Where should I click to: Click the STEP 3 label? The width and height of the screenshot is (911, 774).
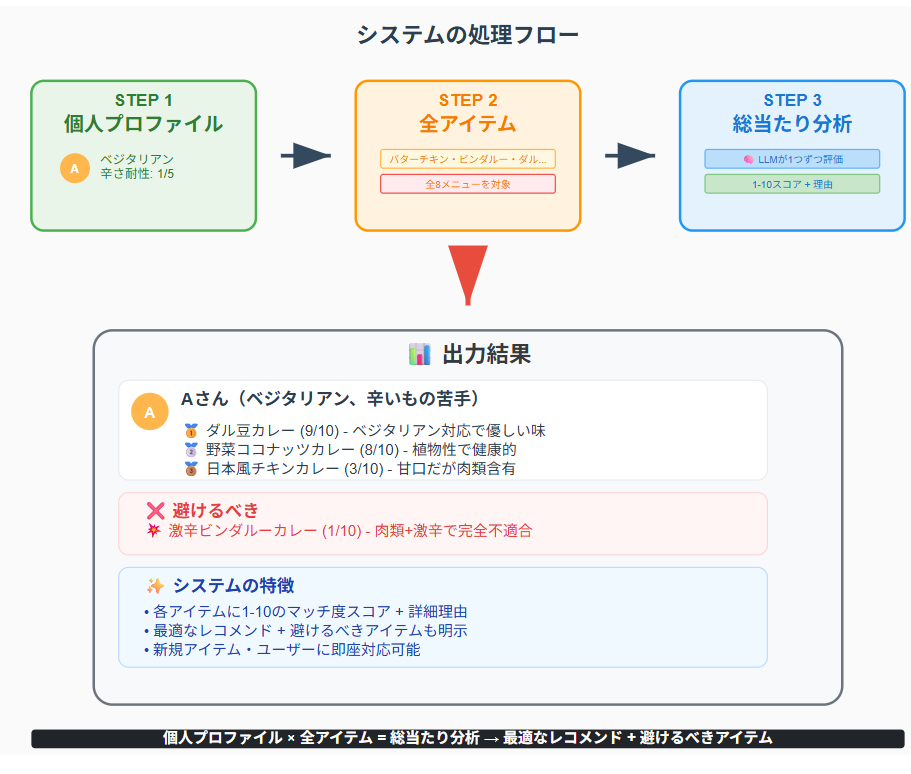[x=792, y=101]
